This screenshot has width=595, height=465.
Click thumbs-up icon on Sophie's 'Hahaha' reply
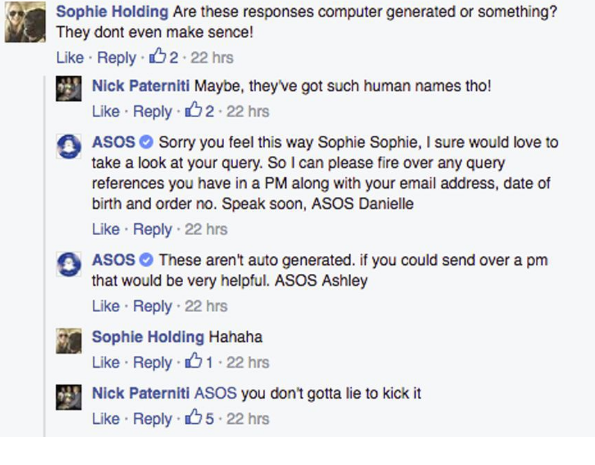point(194,360)
